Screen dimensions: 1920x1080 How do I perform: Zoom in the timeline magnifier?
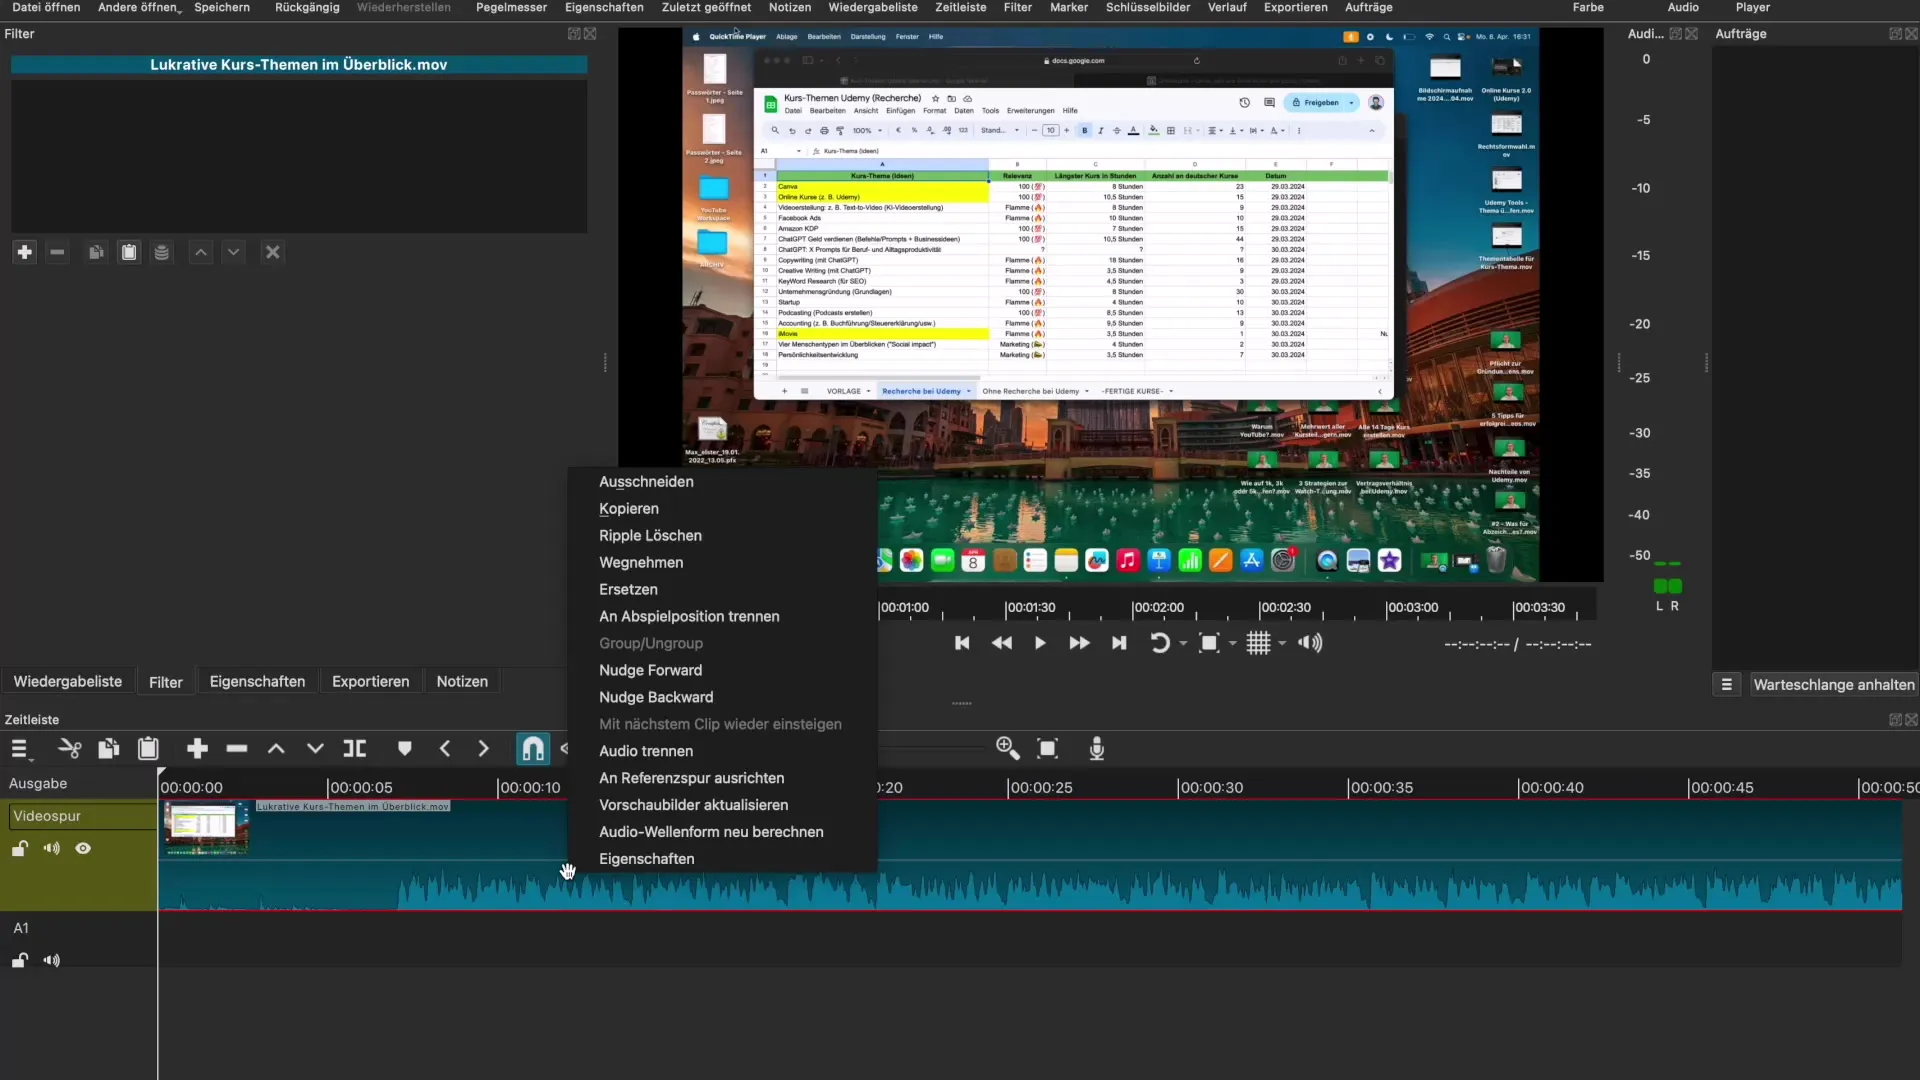pos(1008,749)
